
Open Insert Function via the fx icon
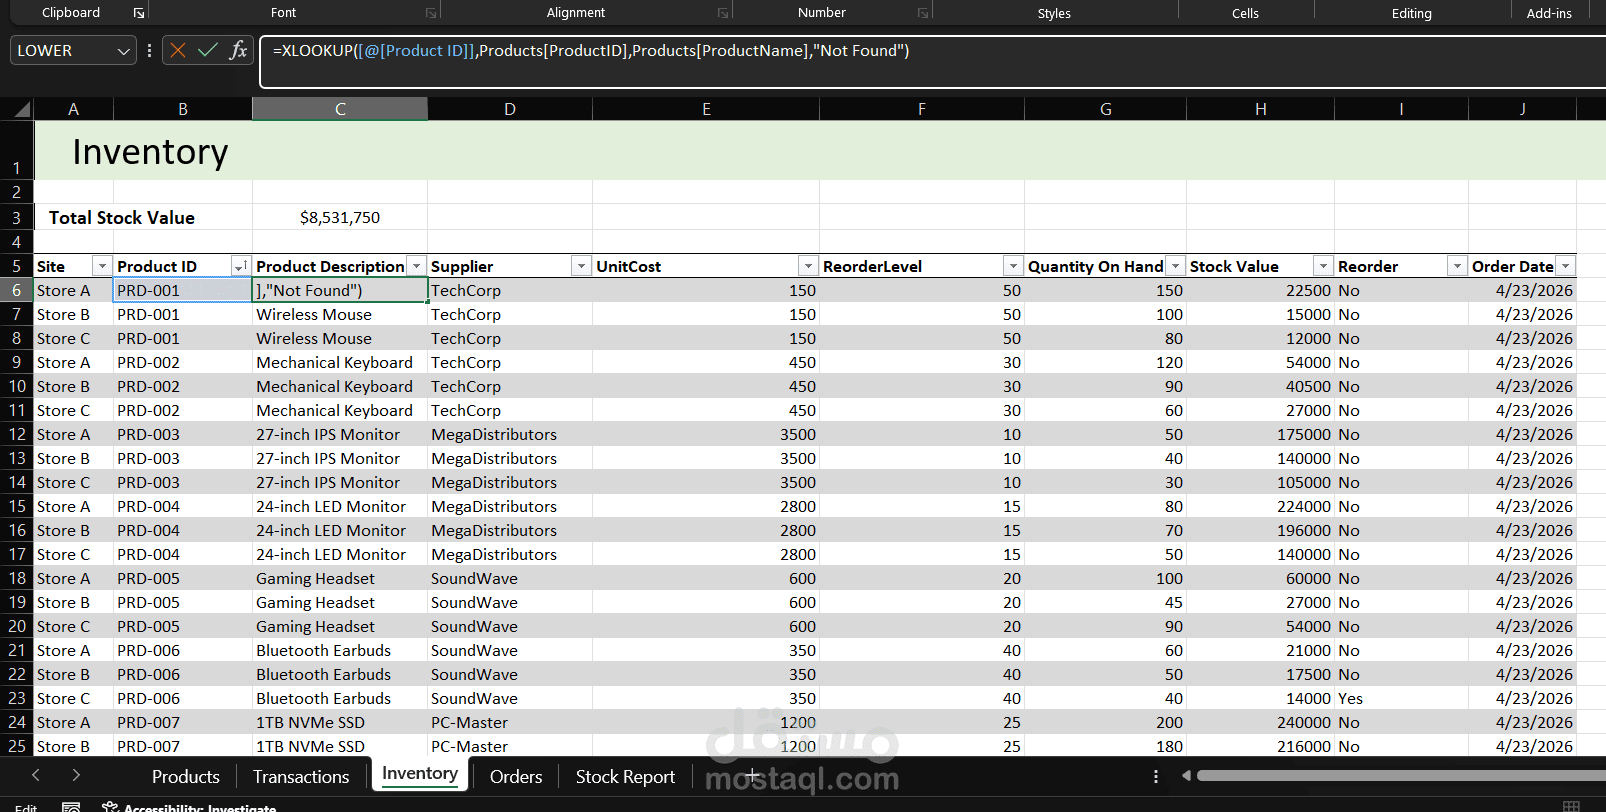pos(238,50)
